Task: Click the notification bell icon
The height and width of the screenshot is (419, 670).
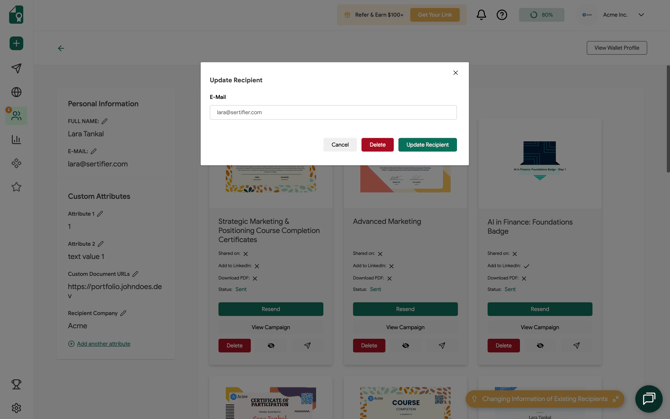Action: click(x=481, y=15)
